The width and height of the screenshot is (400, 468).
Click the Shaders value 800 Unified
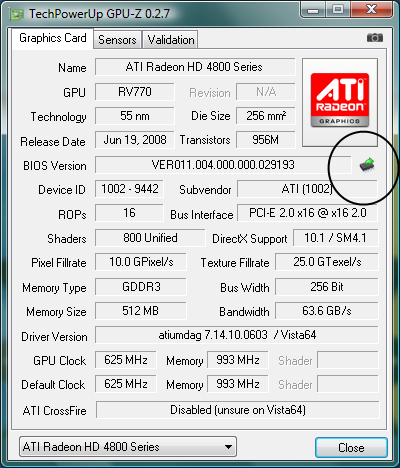click(x=150, y=238)
